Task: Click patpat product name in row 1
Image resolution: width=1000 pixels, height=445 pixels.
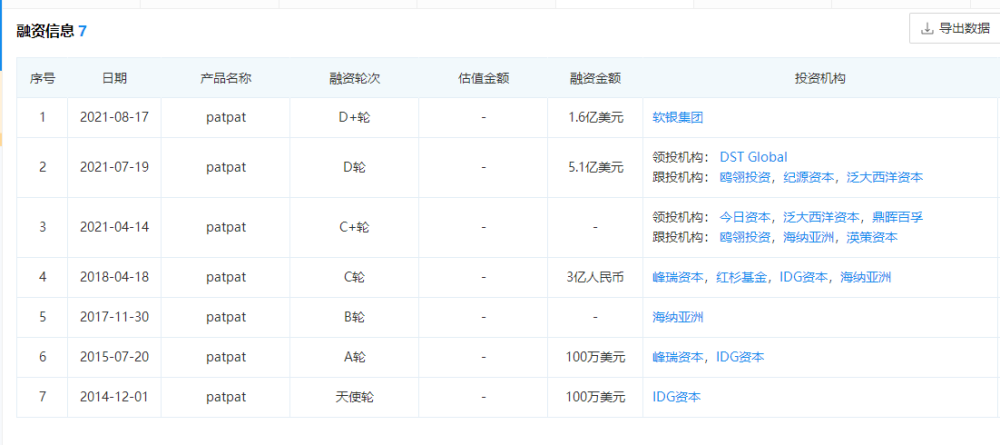Action: coord(226,117)
